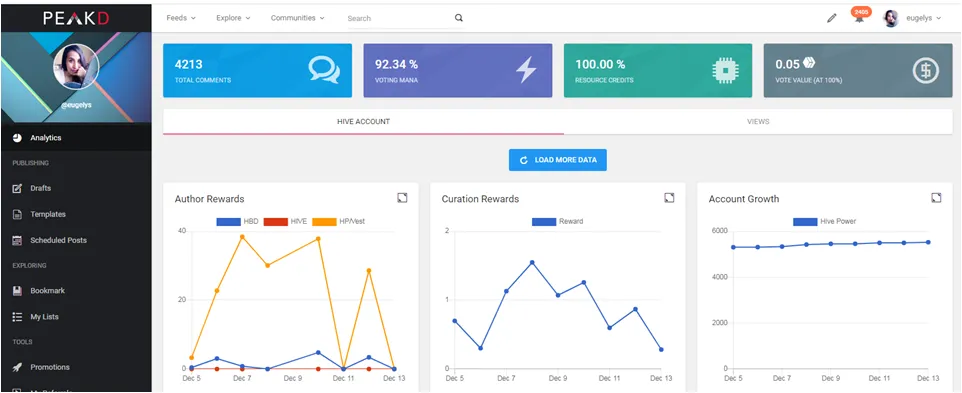Click the Drafts edit icon in sidebar
Screen dimensions: 962x393
click(x=17, y=188)
